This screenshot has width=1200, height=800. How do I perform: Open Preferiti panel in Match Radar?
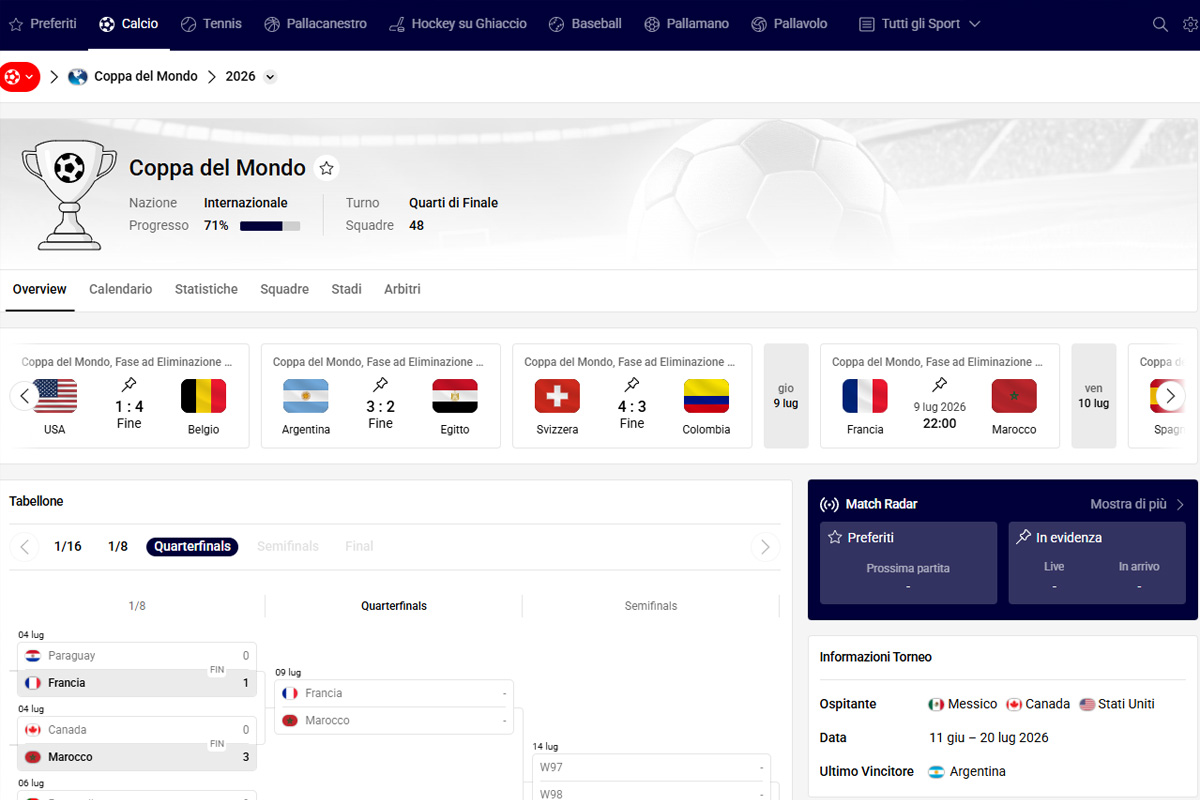click(908, 562)
